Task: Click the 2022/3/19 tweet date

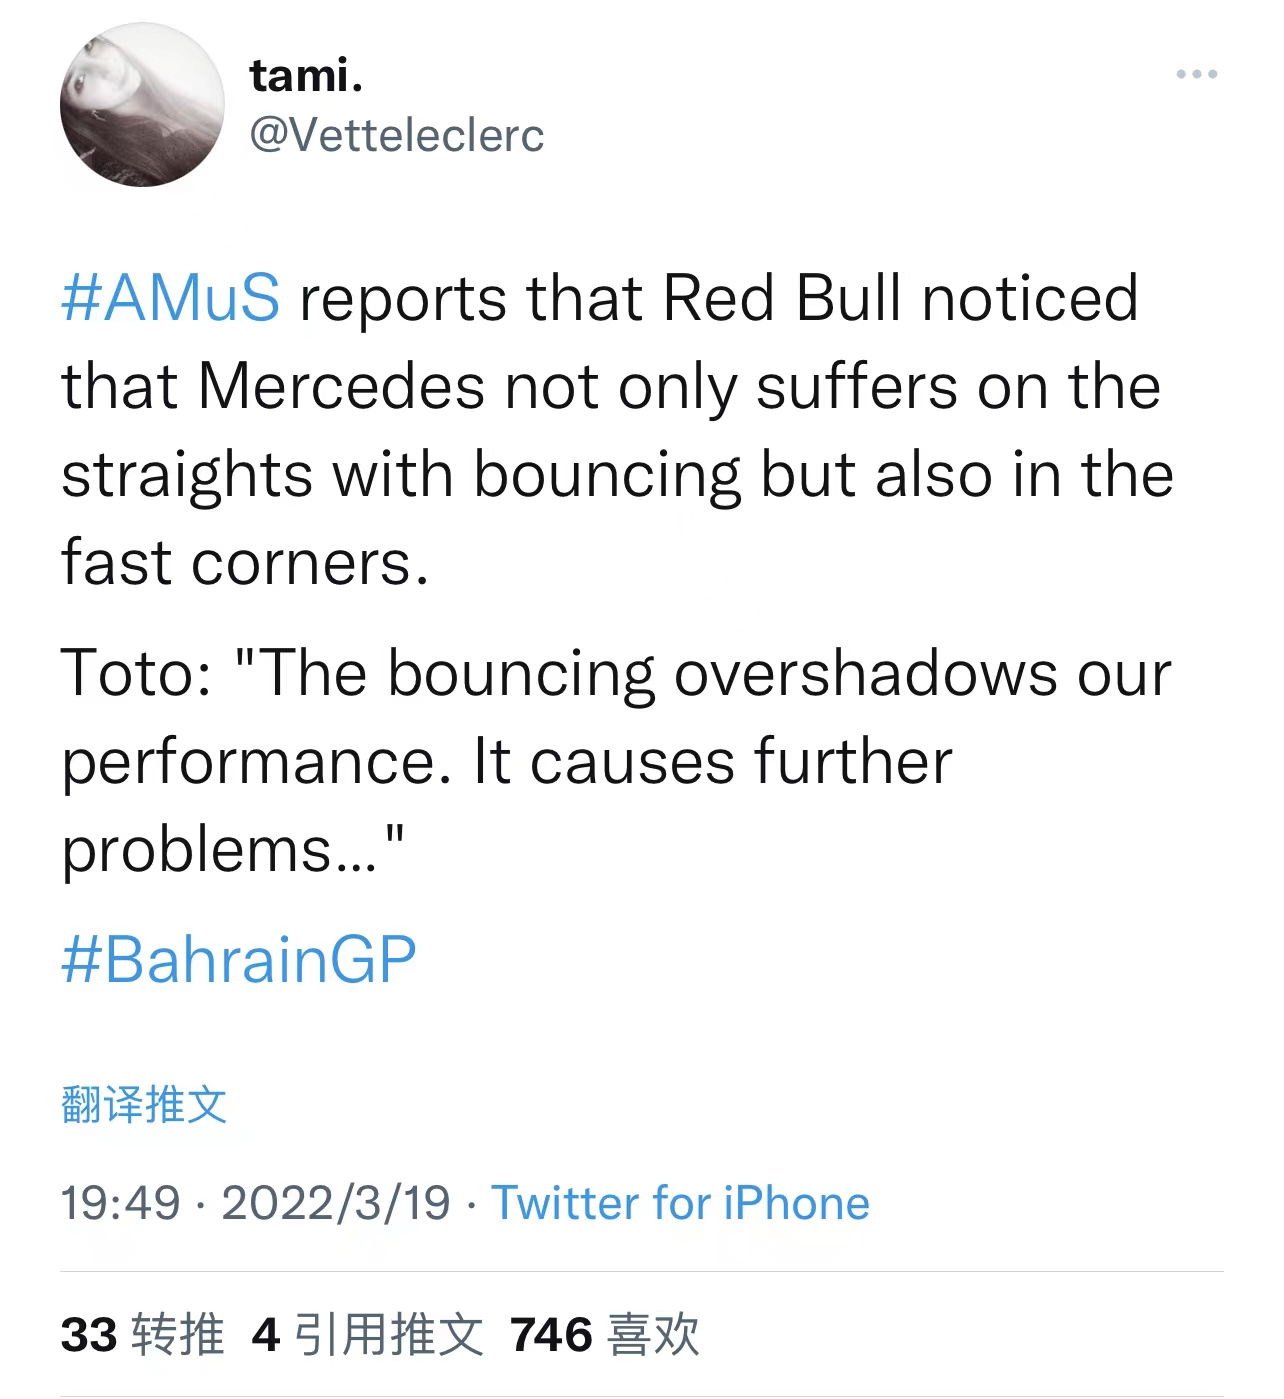Action: (336, 1203)
